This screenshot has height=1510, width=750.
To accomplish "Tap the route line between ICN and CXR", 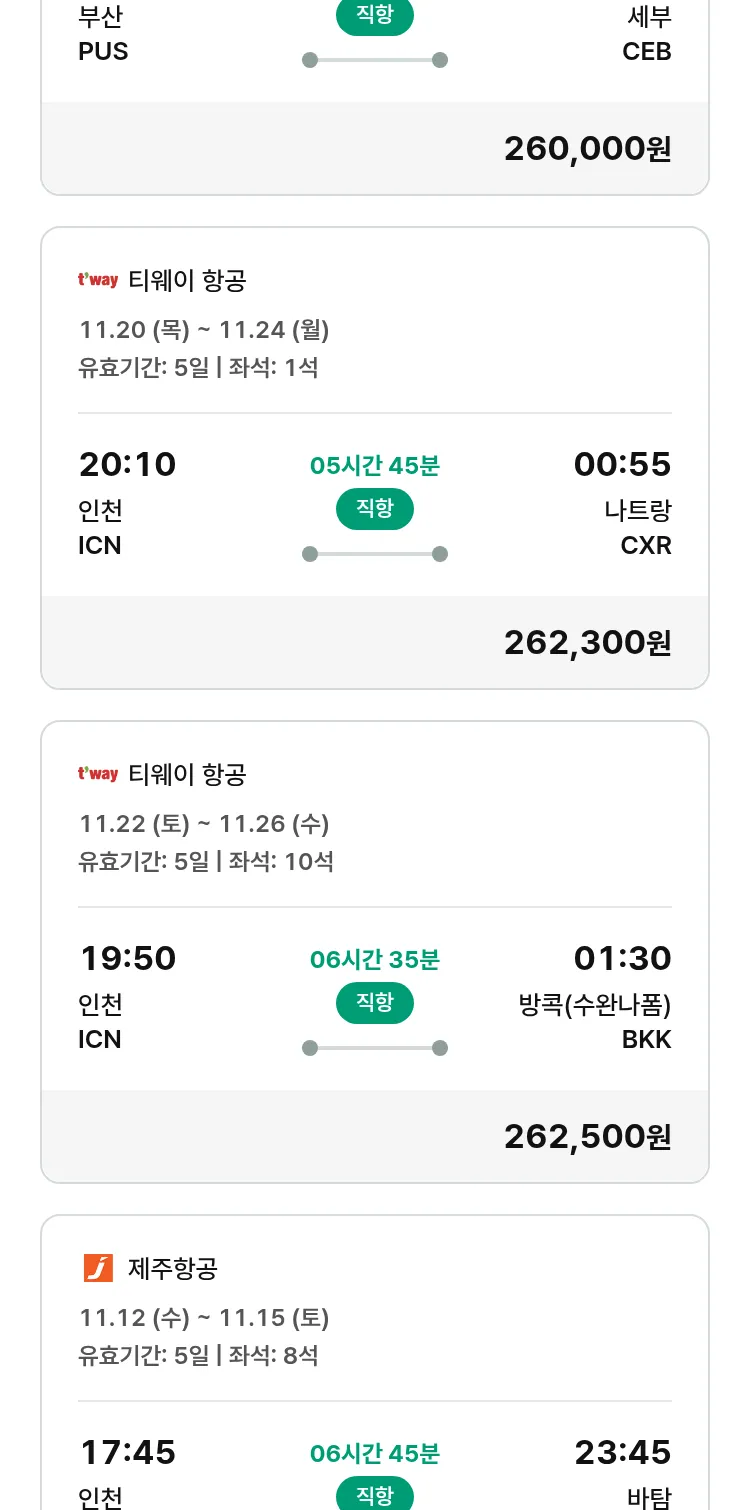I will 375,554.
